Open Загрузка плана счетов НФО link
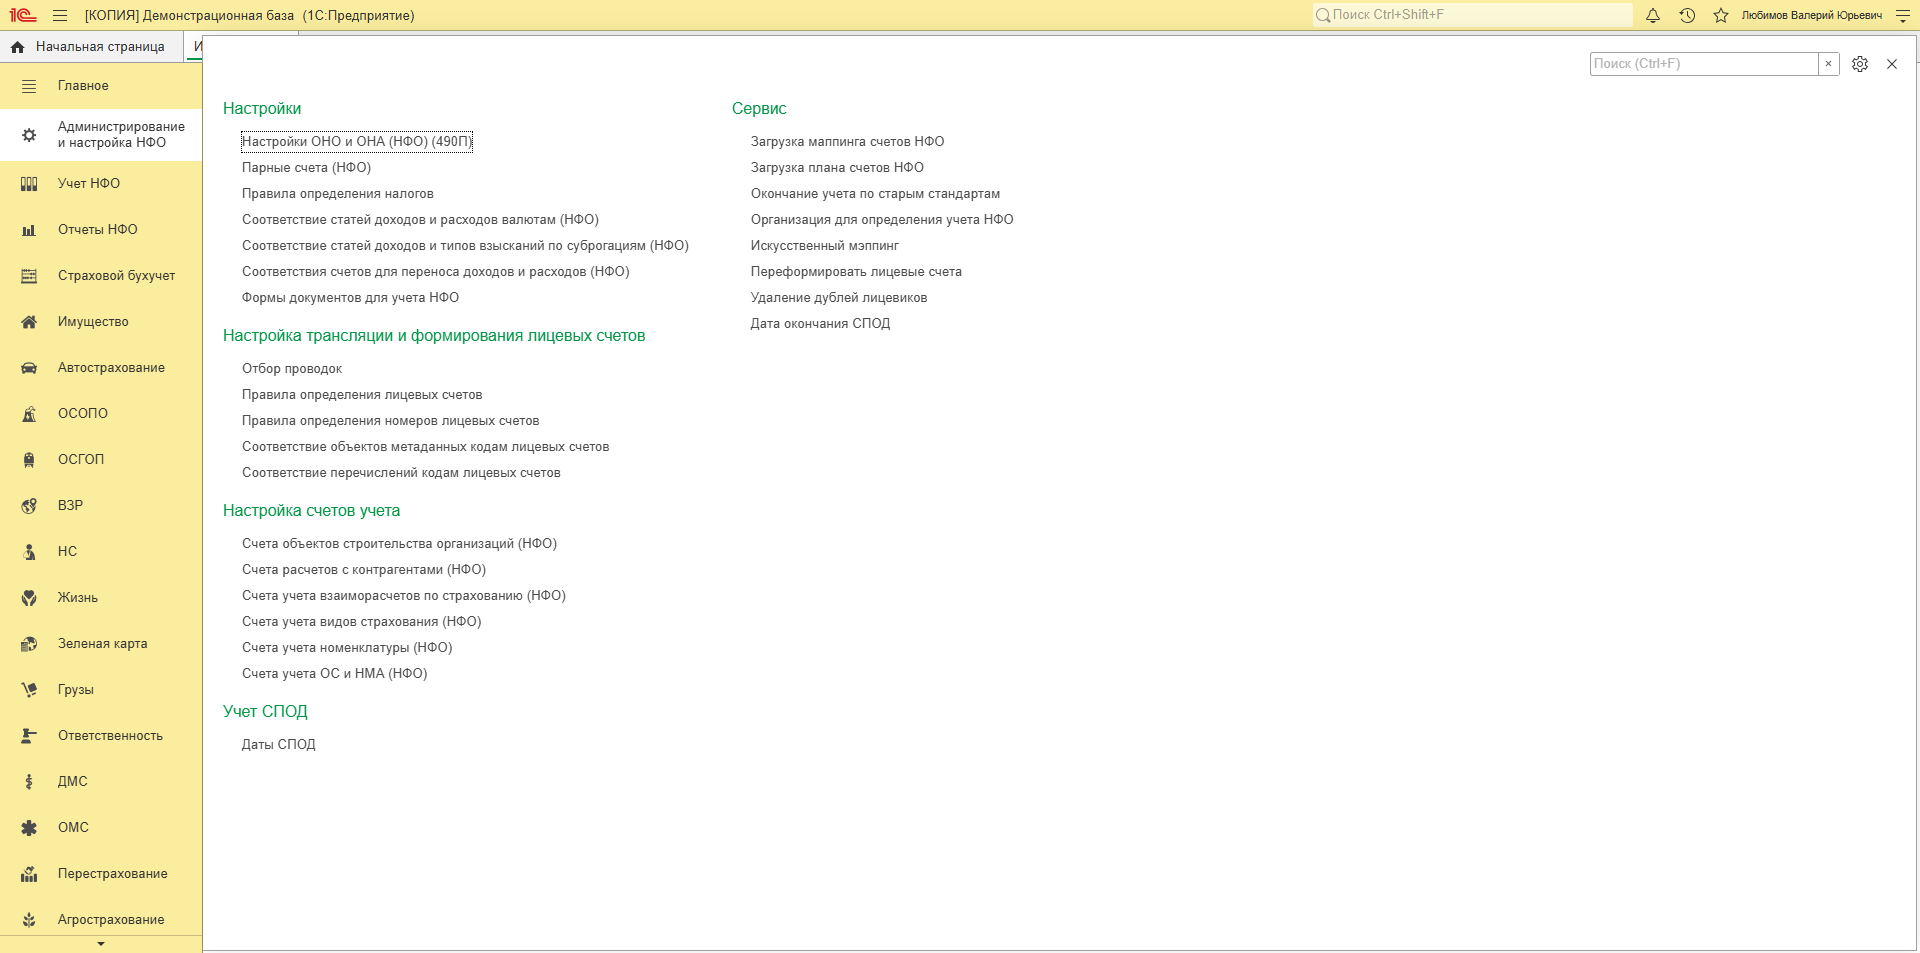Image resolution: width=1920 pixels, height=953 pixels. point(837,168)
